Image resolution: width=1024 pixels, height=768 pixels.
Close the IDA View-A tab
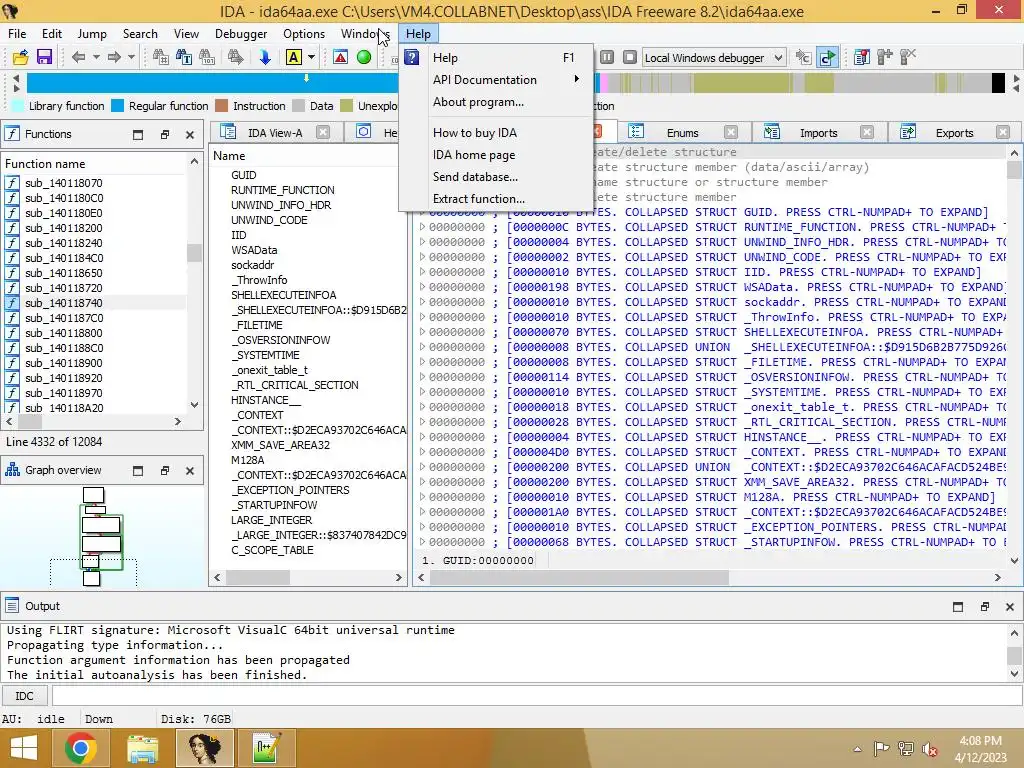tap(323, 133)
